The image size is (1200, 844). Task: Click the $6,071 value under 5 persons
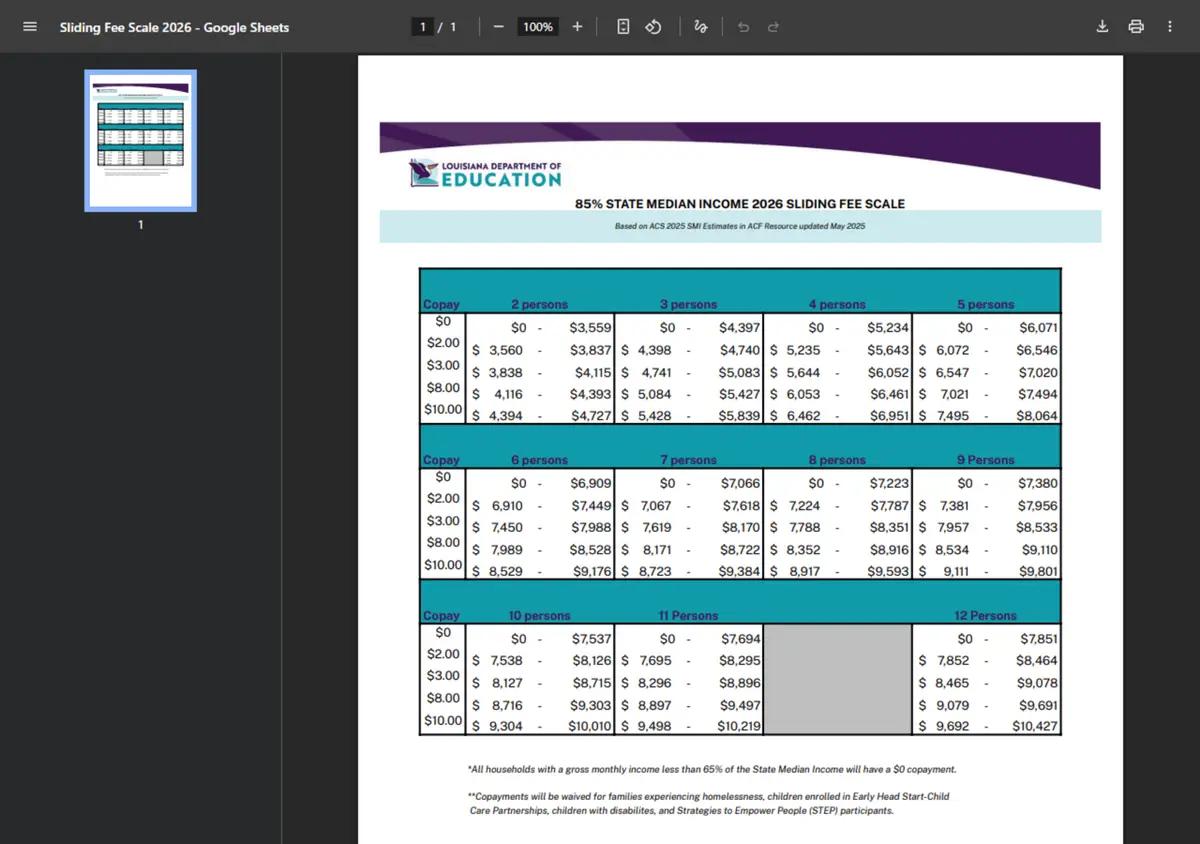tap(1038, 328)
